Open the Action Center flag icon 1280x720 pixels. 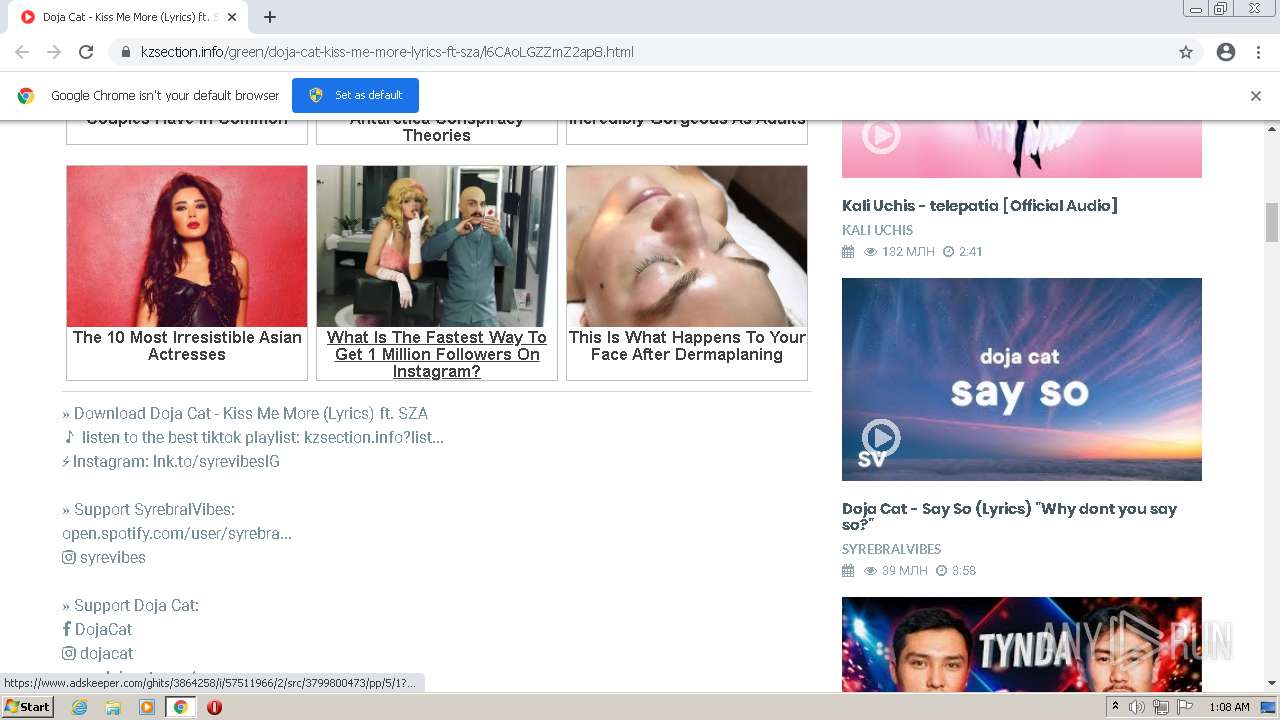pos(1185,707)
